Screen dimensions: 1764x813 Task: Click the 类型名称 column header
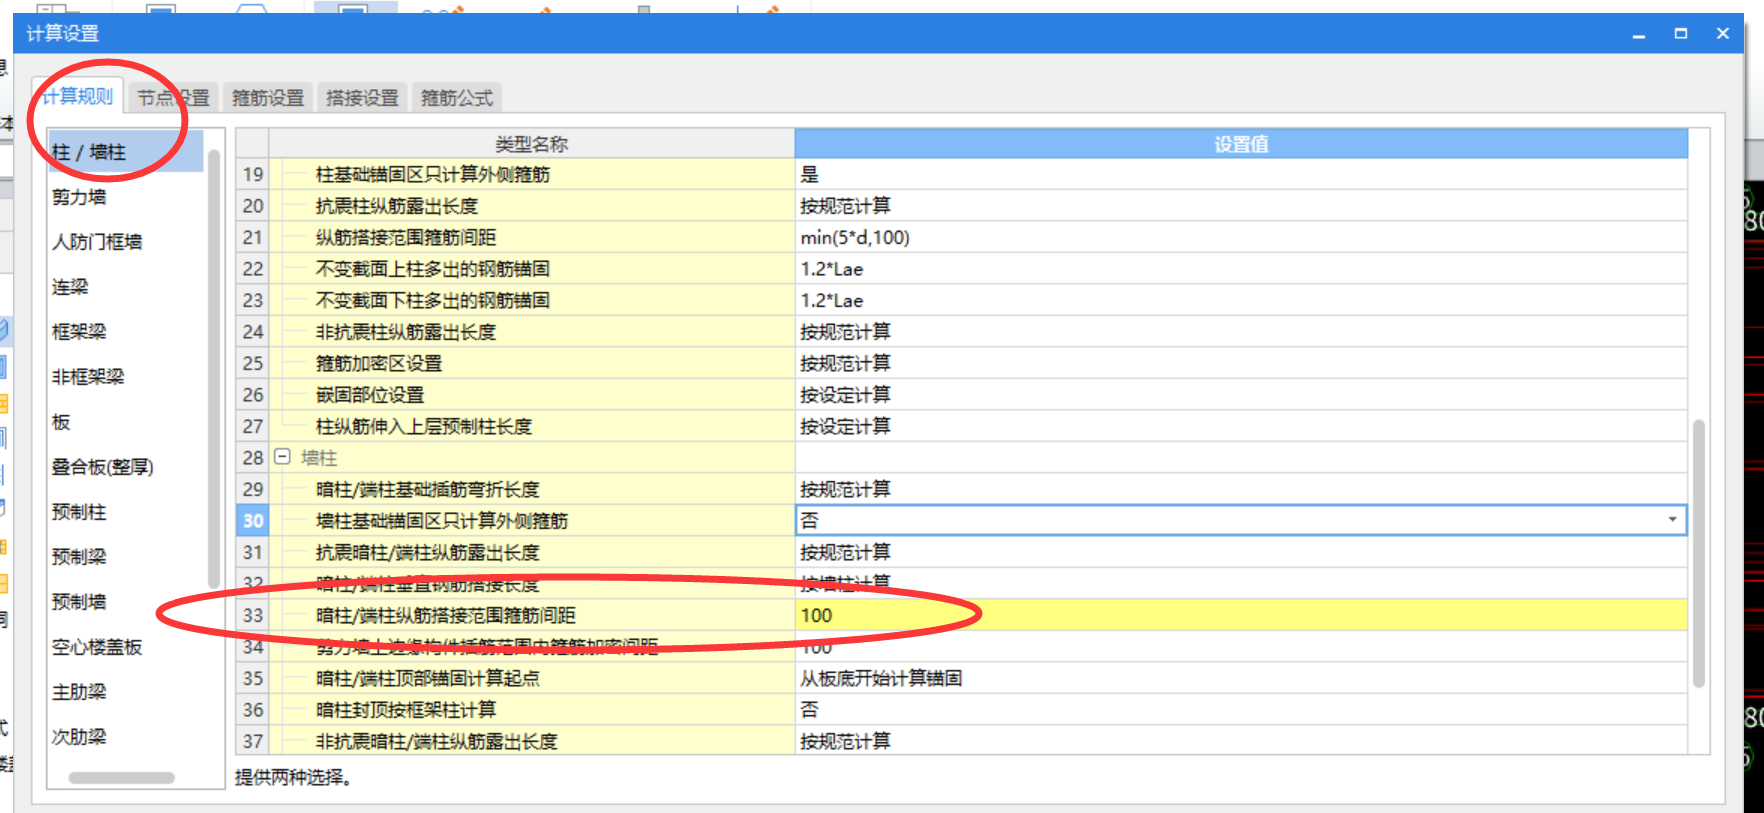(x=532, y=144)
